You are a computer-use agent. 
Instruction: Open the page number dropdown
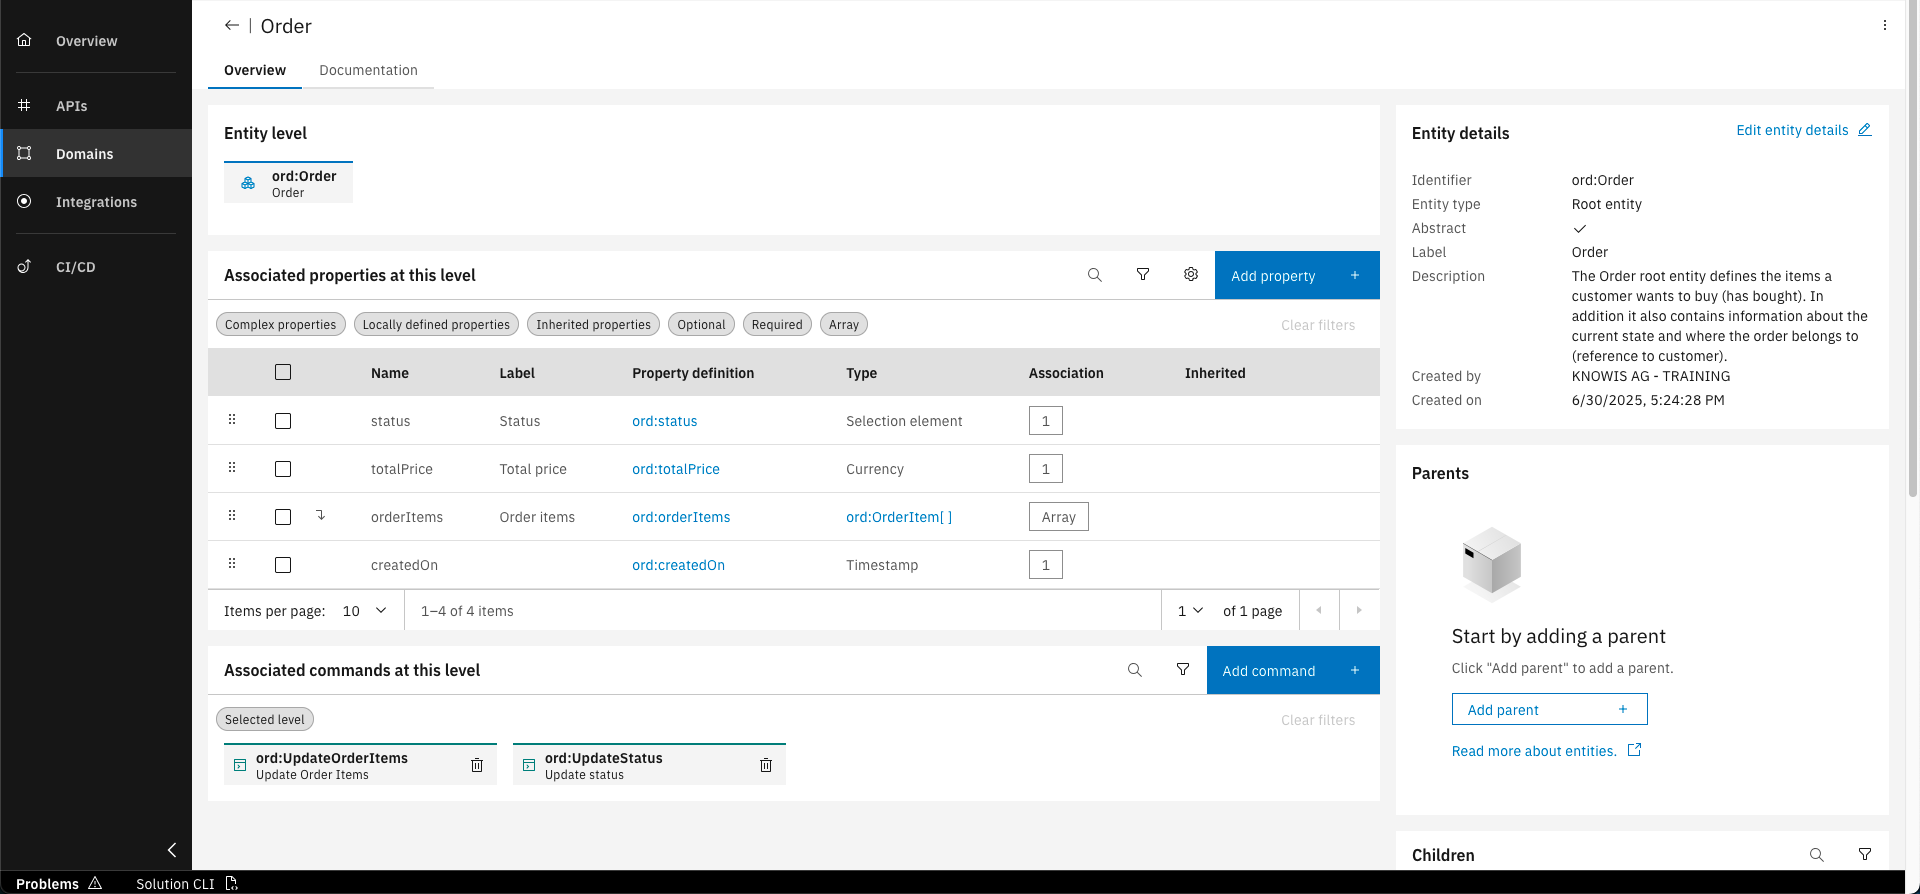(x=1190, y=611)
